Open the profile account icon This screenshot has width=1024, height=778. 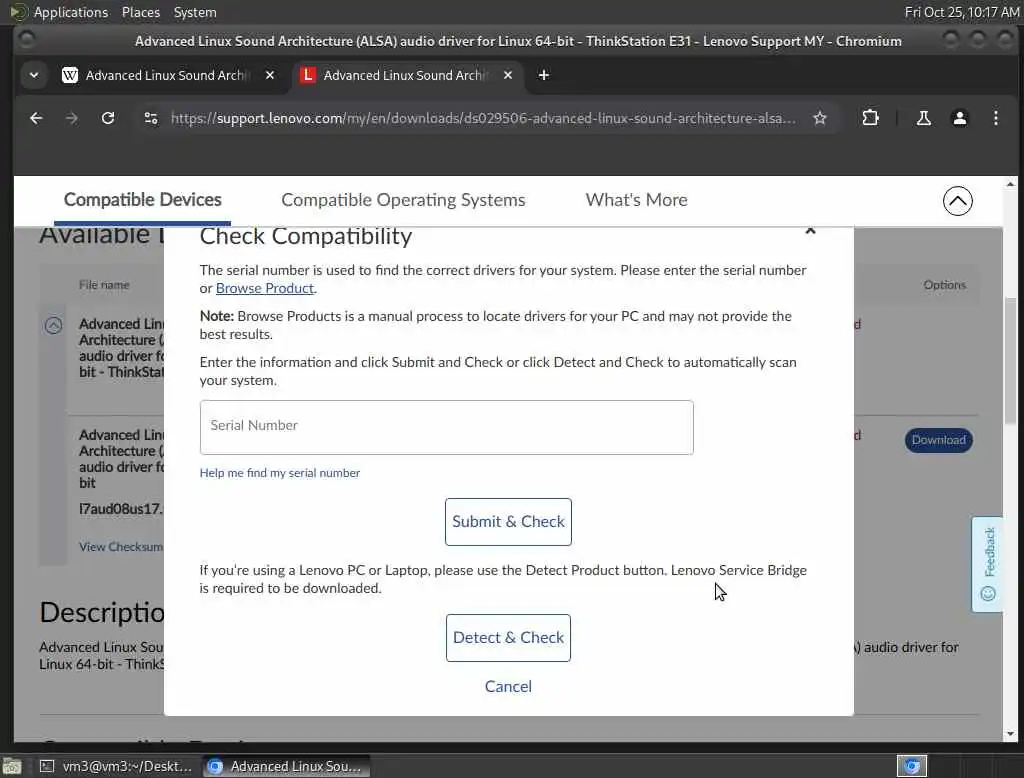959,118
